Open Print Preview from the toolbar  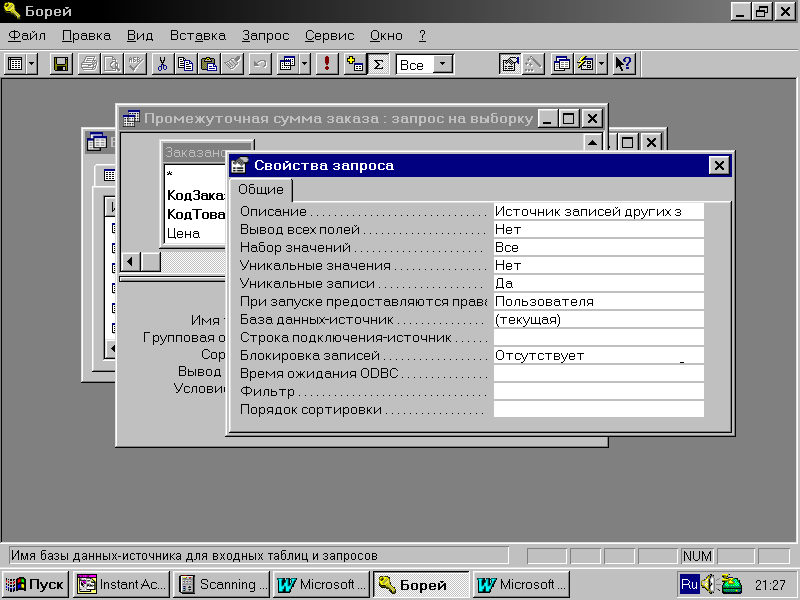click(112, 64)
